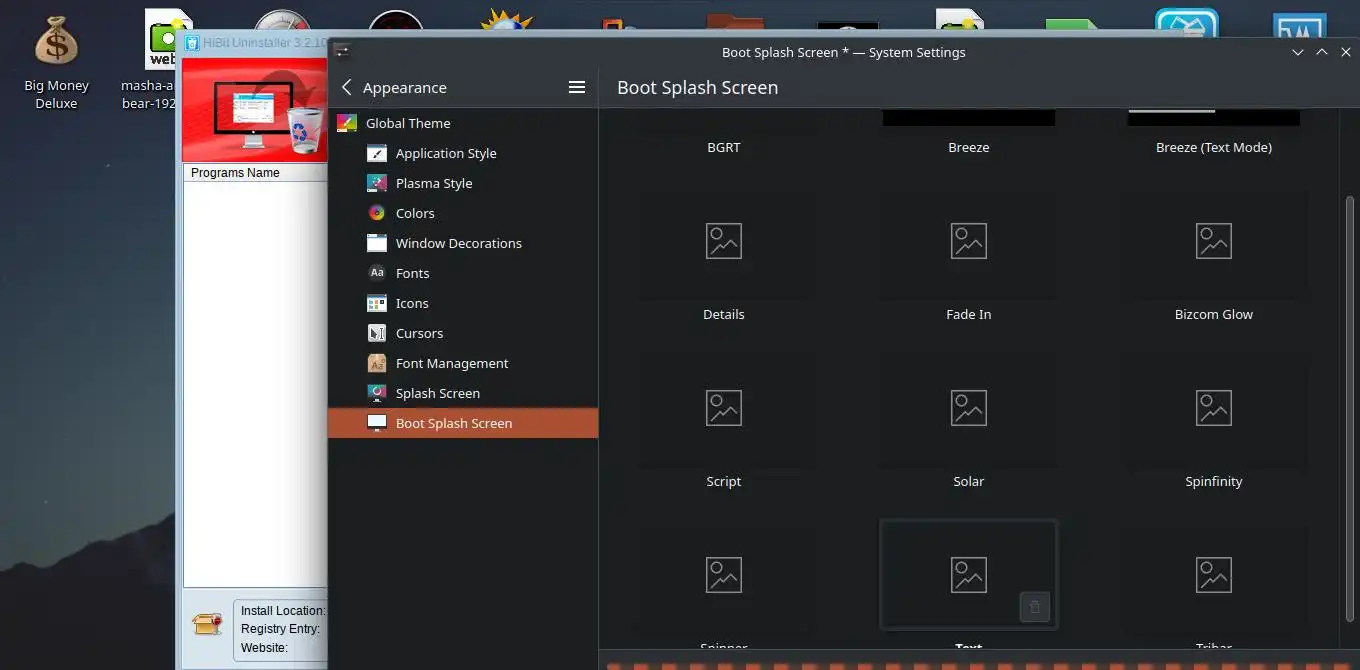Open the Global Theme settings

pos(463,123)
